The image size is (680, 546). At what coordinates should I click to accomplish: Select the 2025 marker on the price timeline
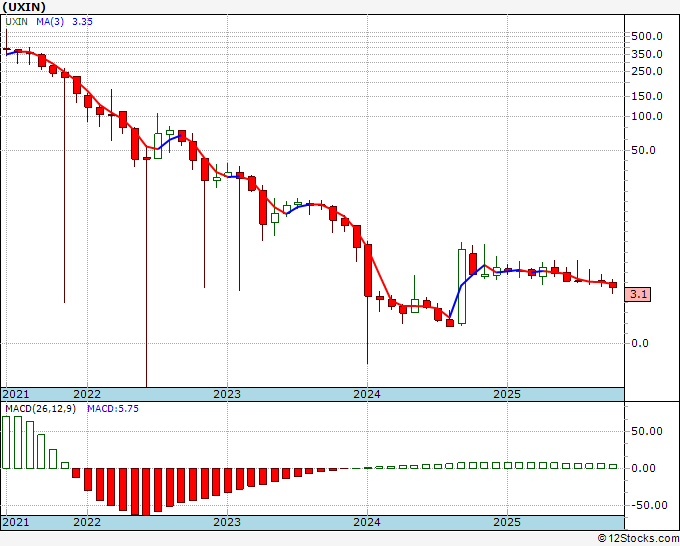tap(507, 394)
